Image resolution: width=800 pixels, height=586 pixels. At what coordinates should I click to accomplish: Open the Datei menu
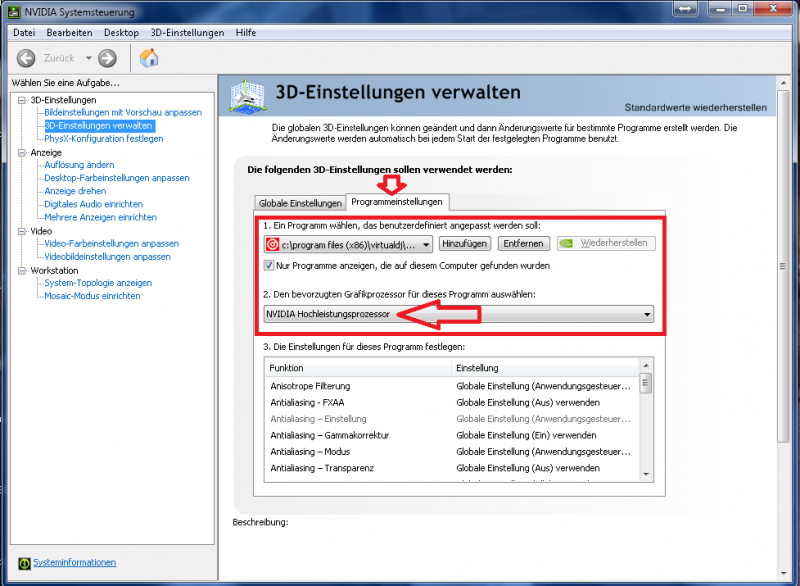(24, 33)
